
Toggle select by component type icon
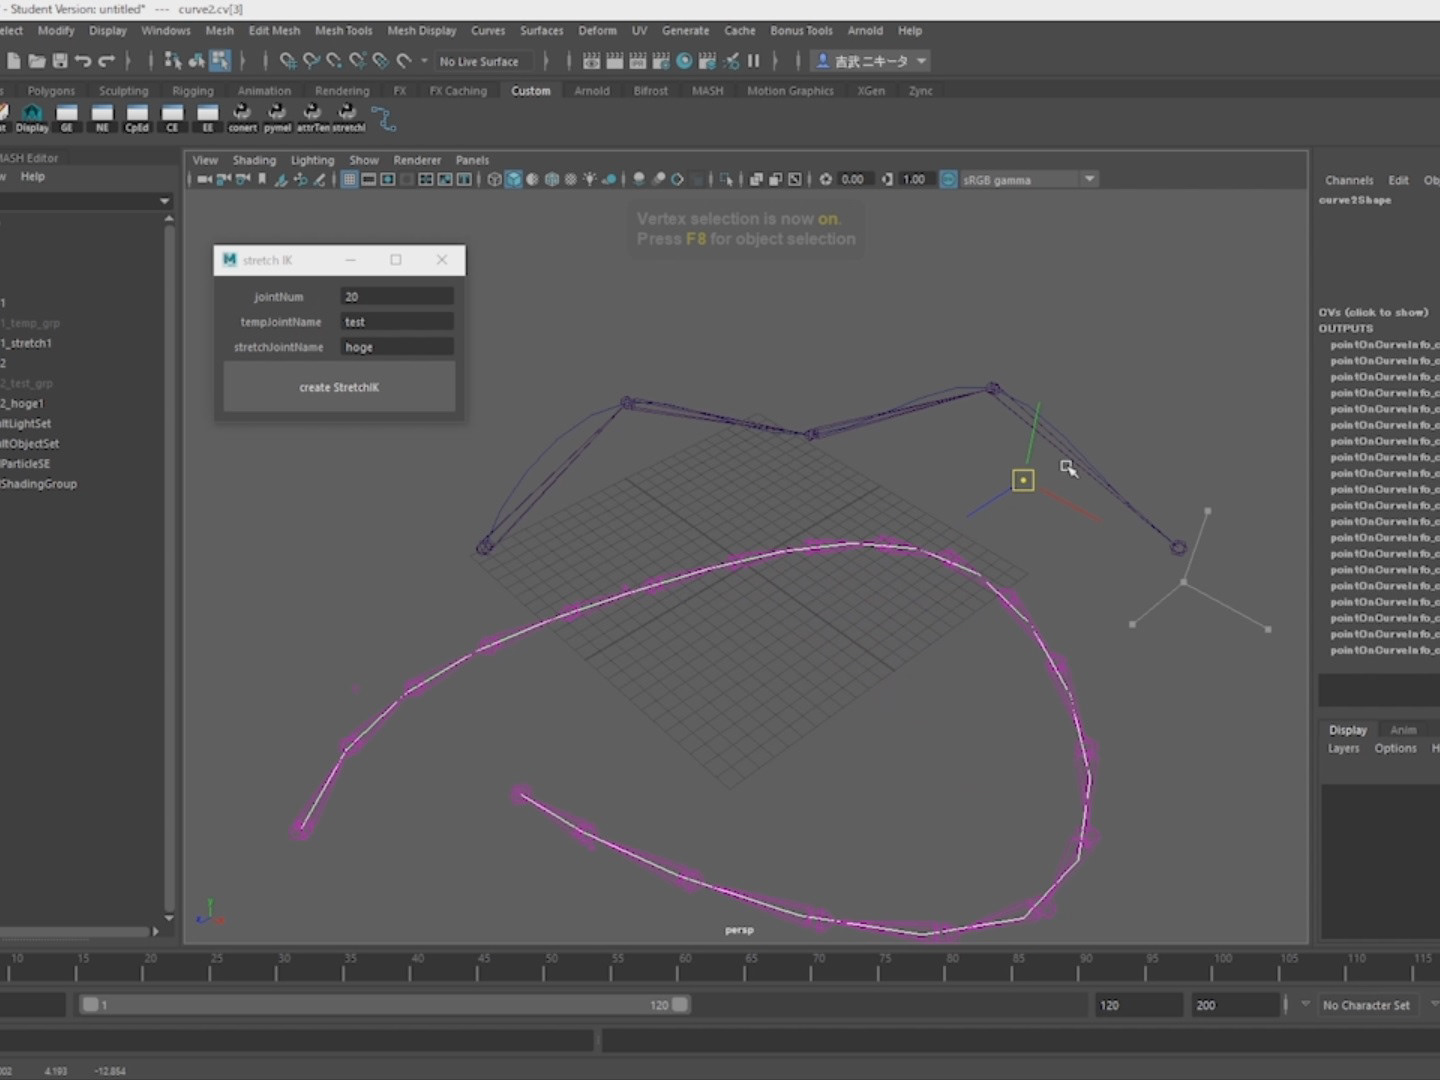click(220, 61)
